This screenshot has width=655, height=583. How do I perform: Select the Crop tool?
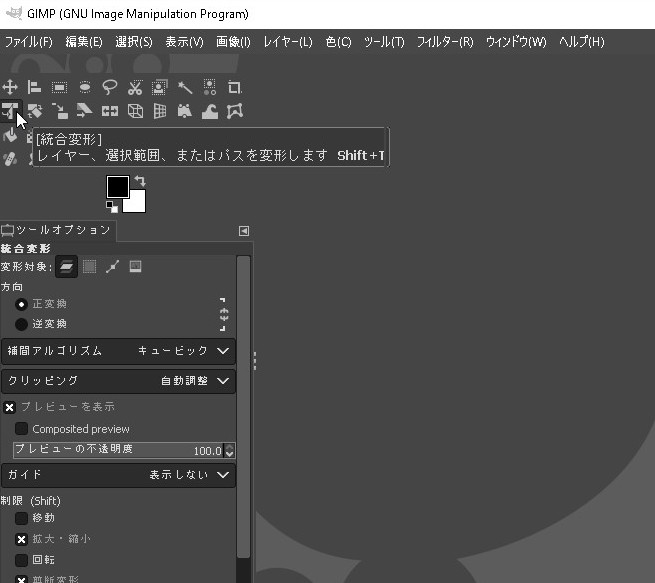pyautogui.click(x=235, y=87)
